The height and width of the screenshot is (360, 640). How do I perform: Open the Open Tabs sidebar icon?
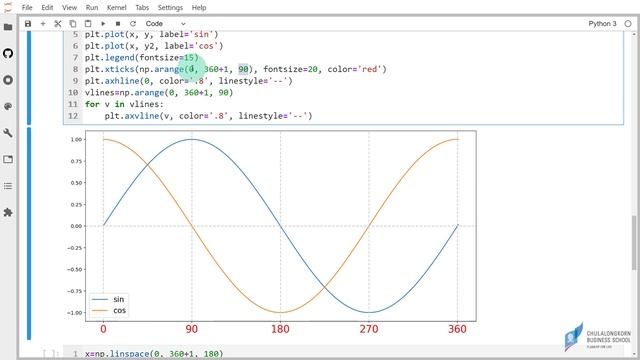[8, 160]
